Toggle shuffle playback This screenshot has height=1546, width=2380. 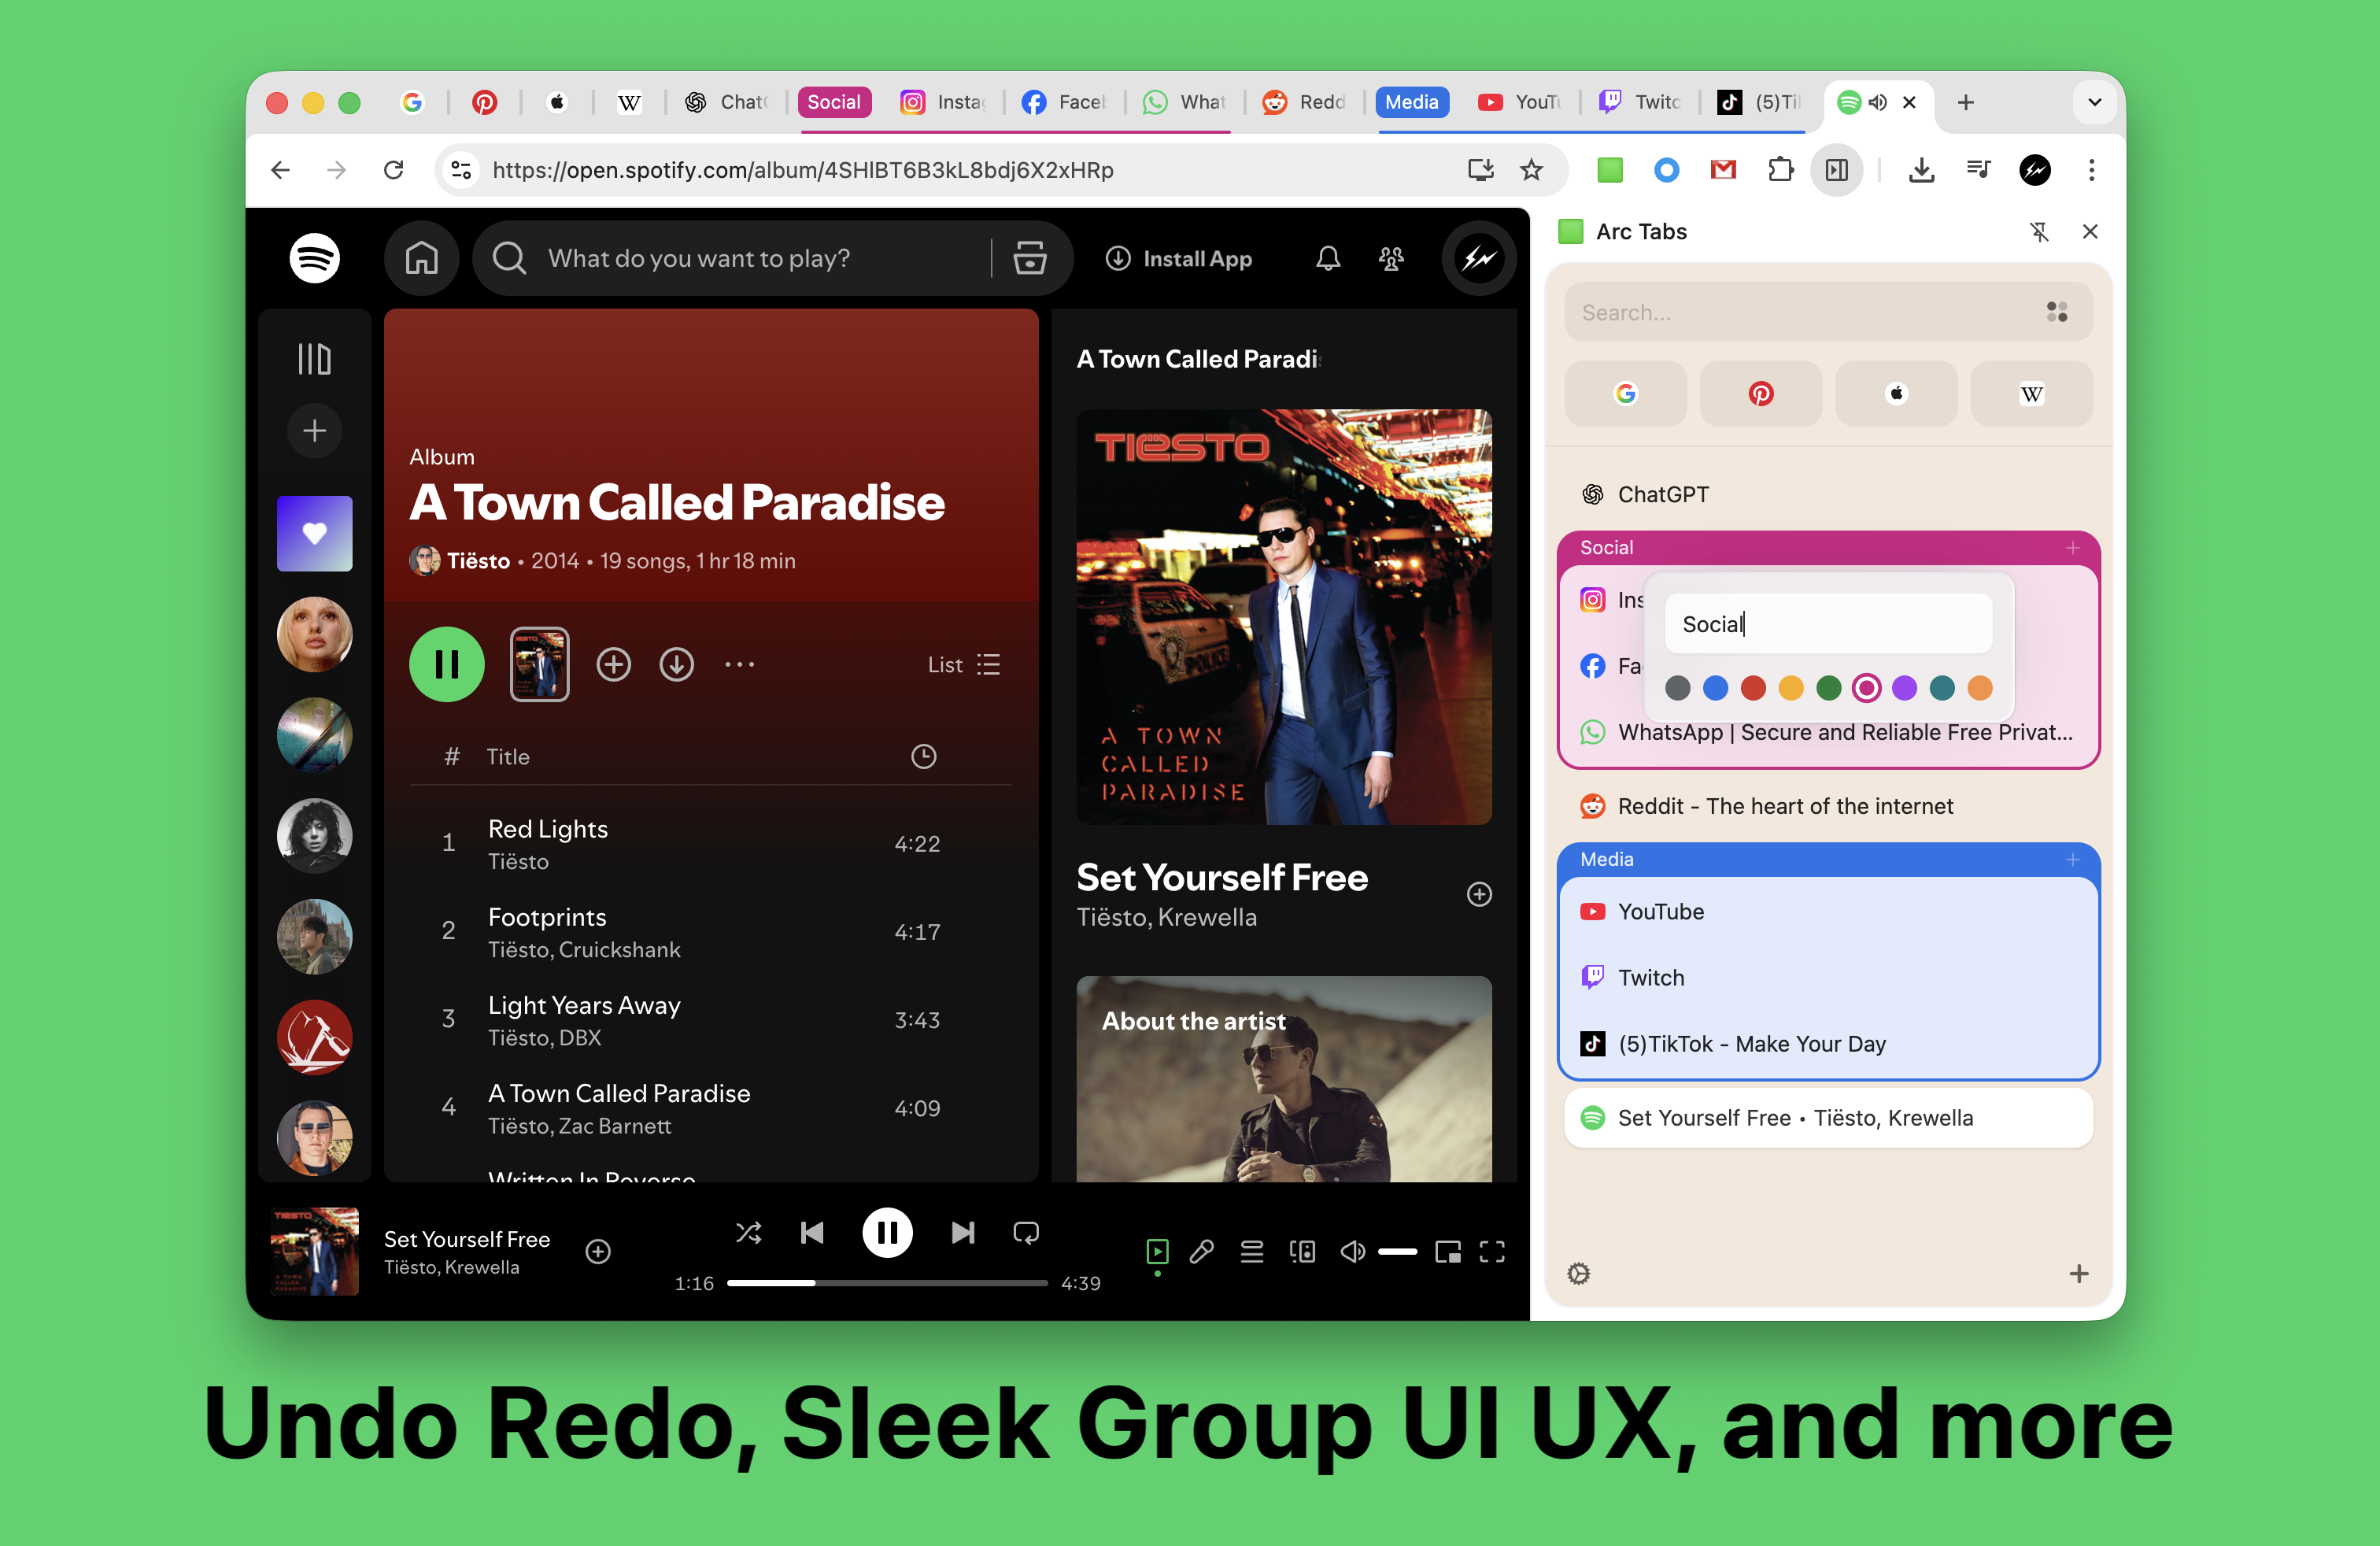[x=748, y=1232]
